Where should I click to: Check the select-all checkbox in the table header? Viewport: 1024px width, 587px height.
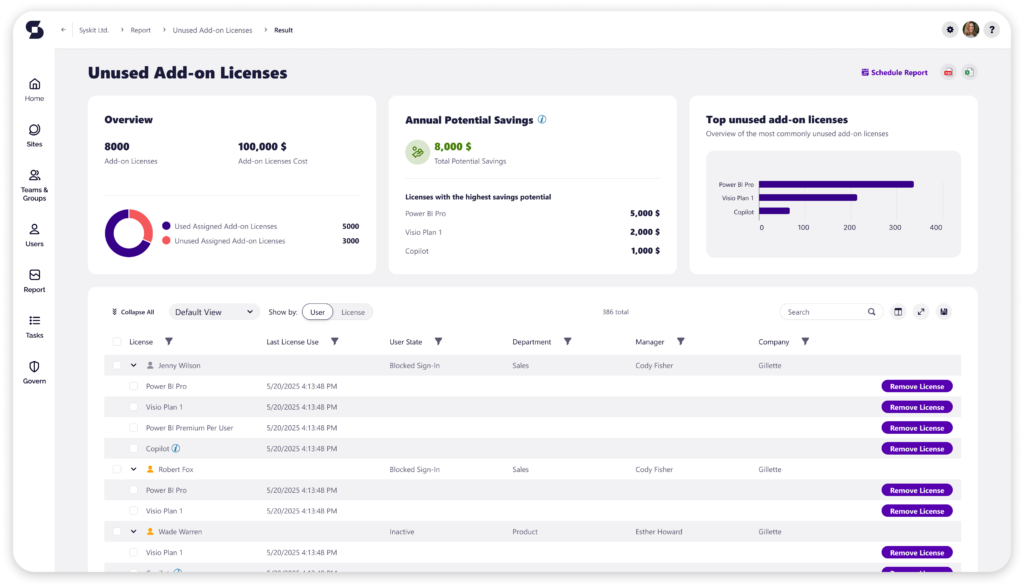pos(116,341)
